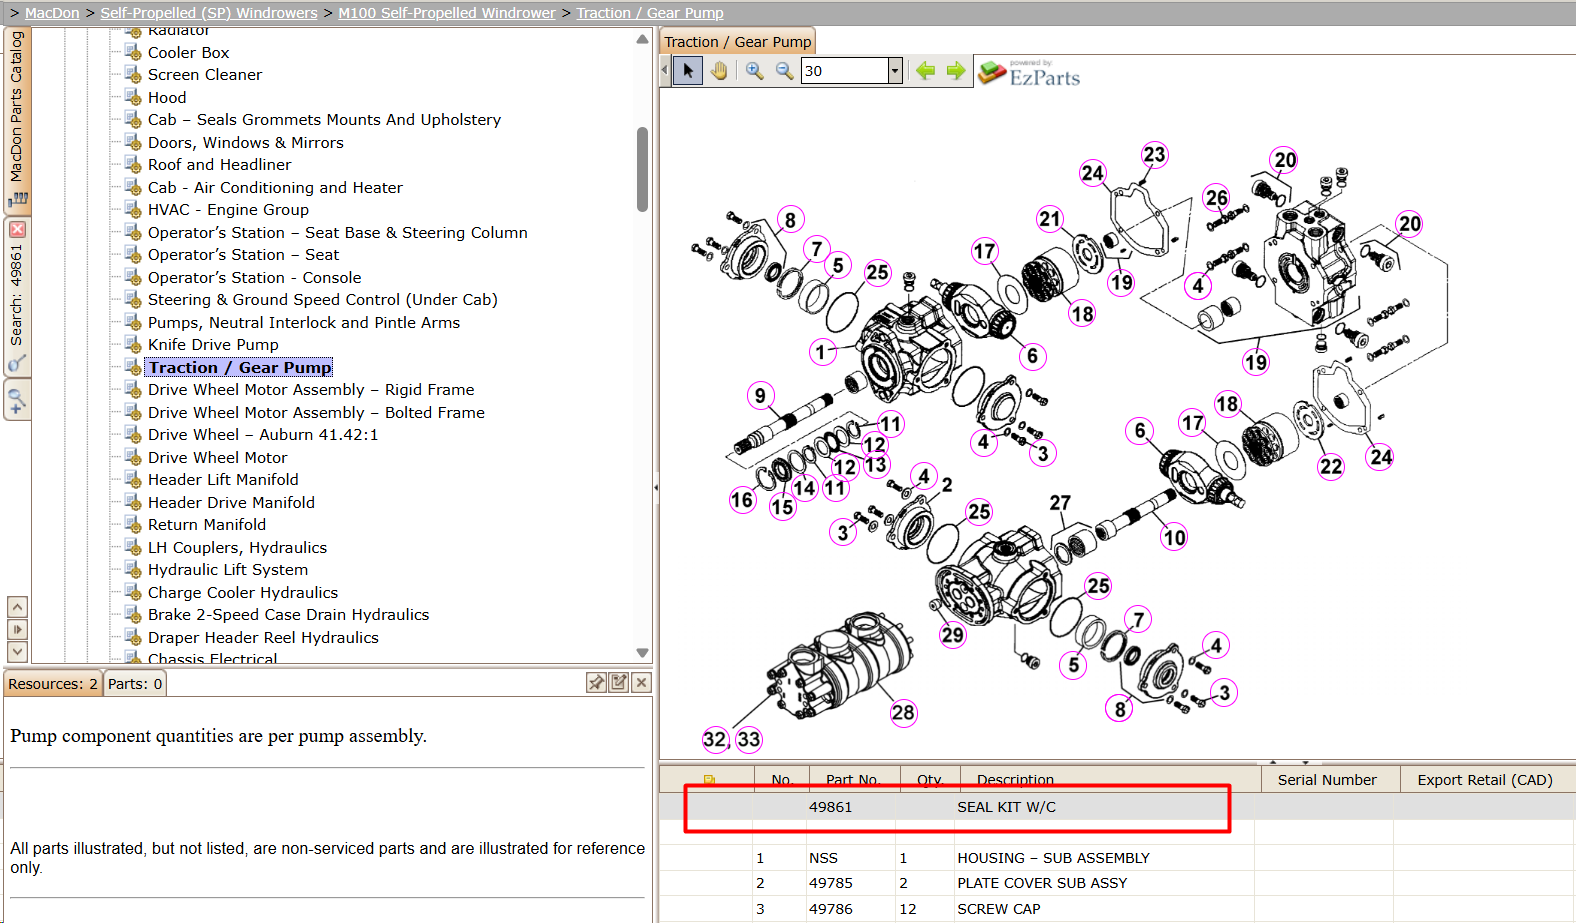Click the catalog tree scrollbar down arrow
Screen dimensions: 1576x923
click(642, 653)
